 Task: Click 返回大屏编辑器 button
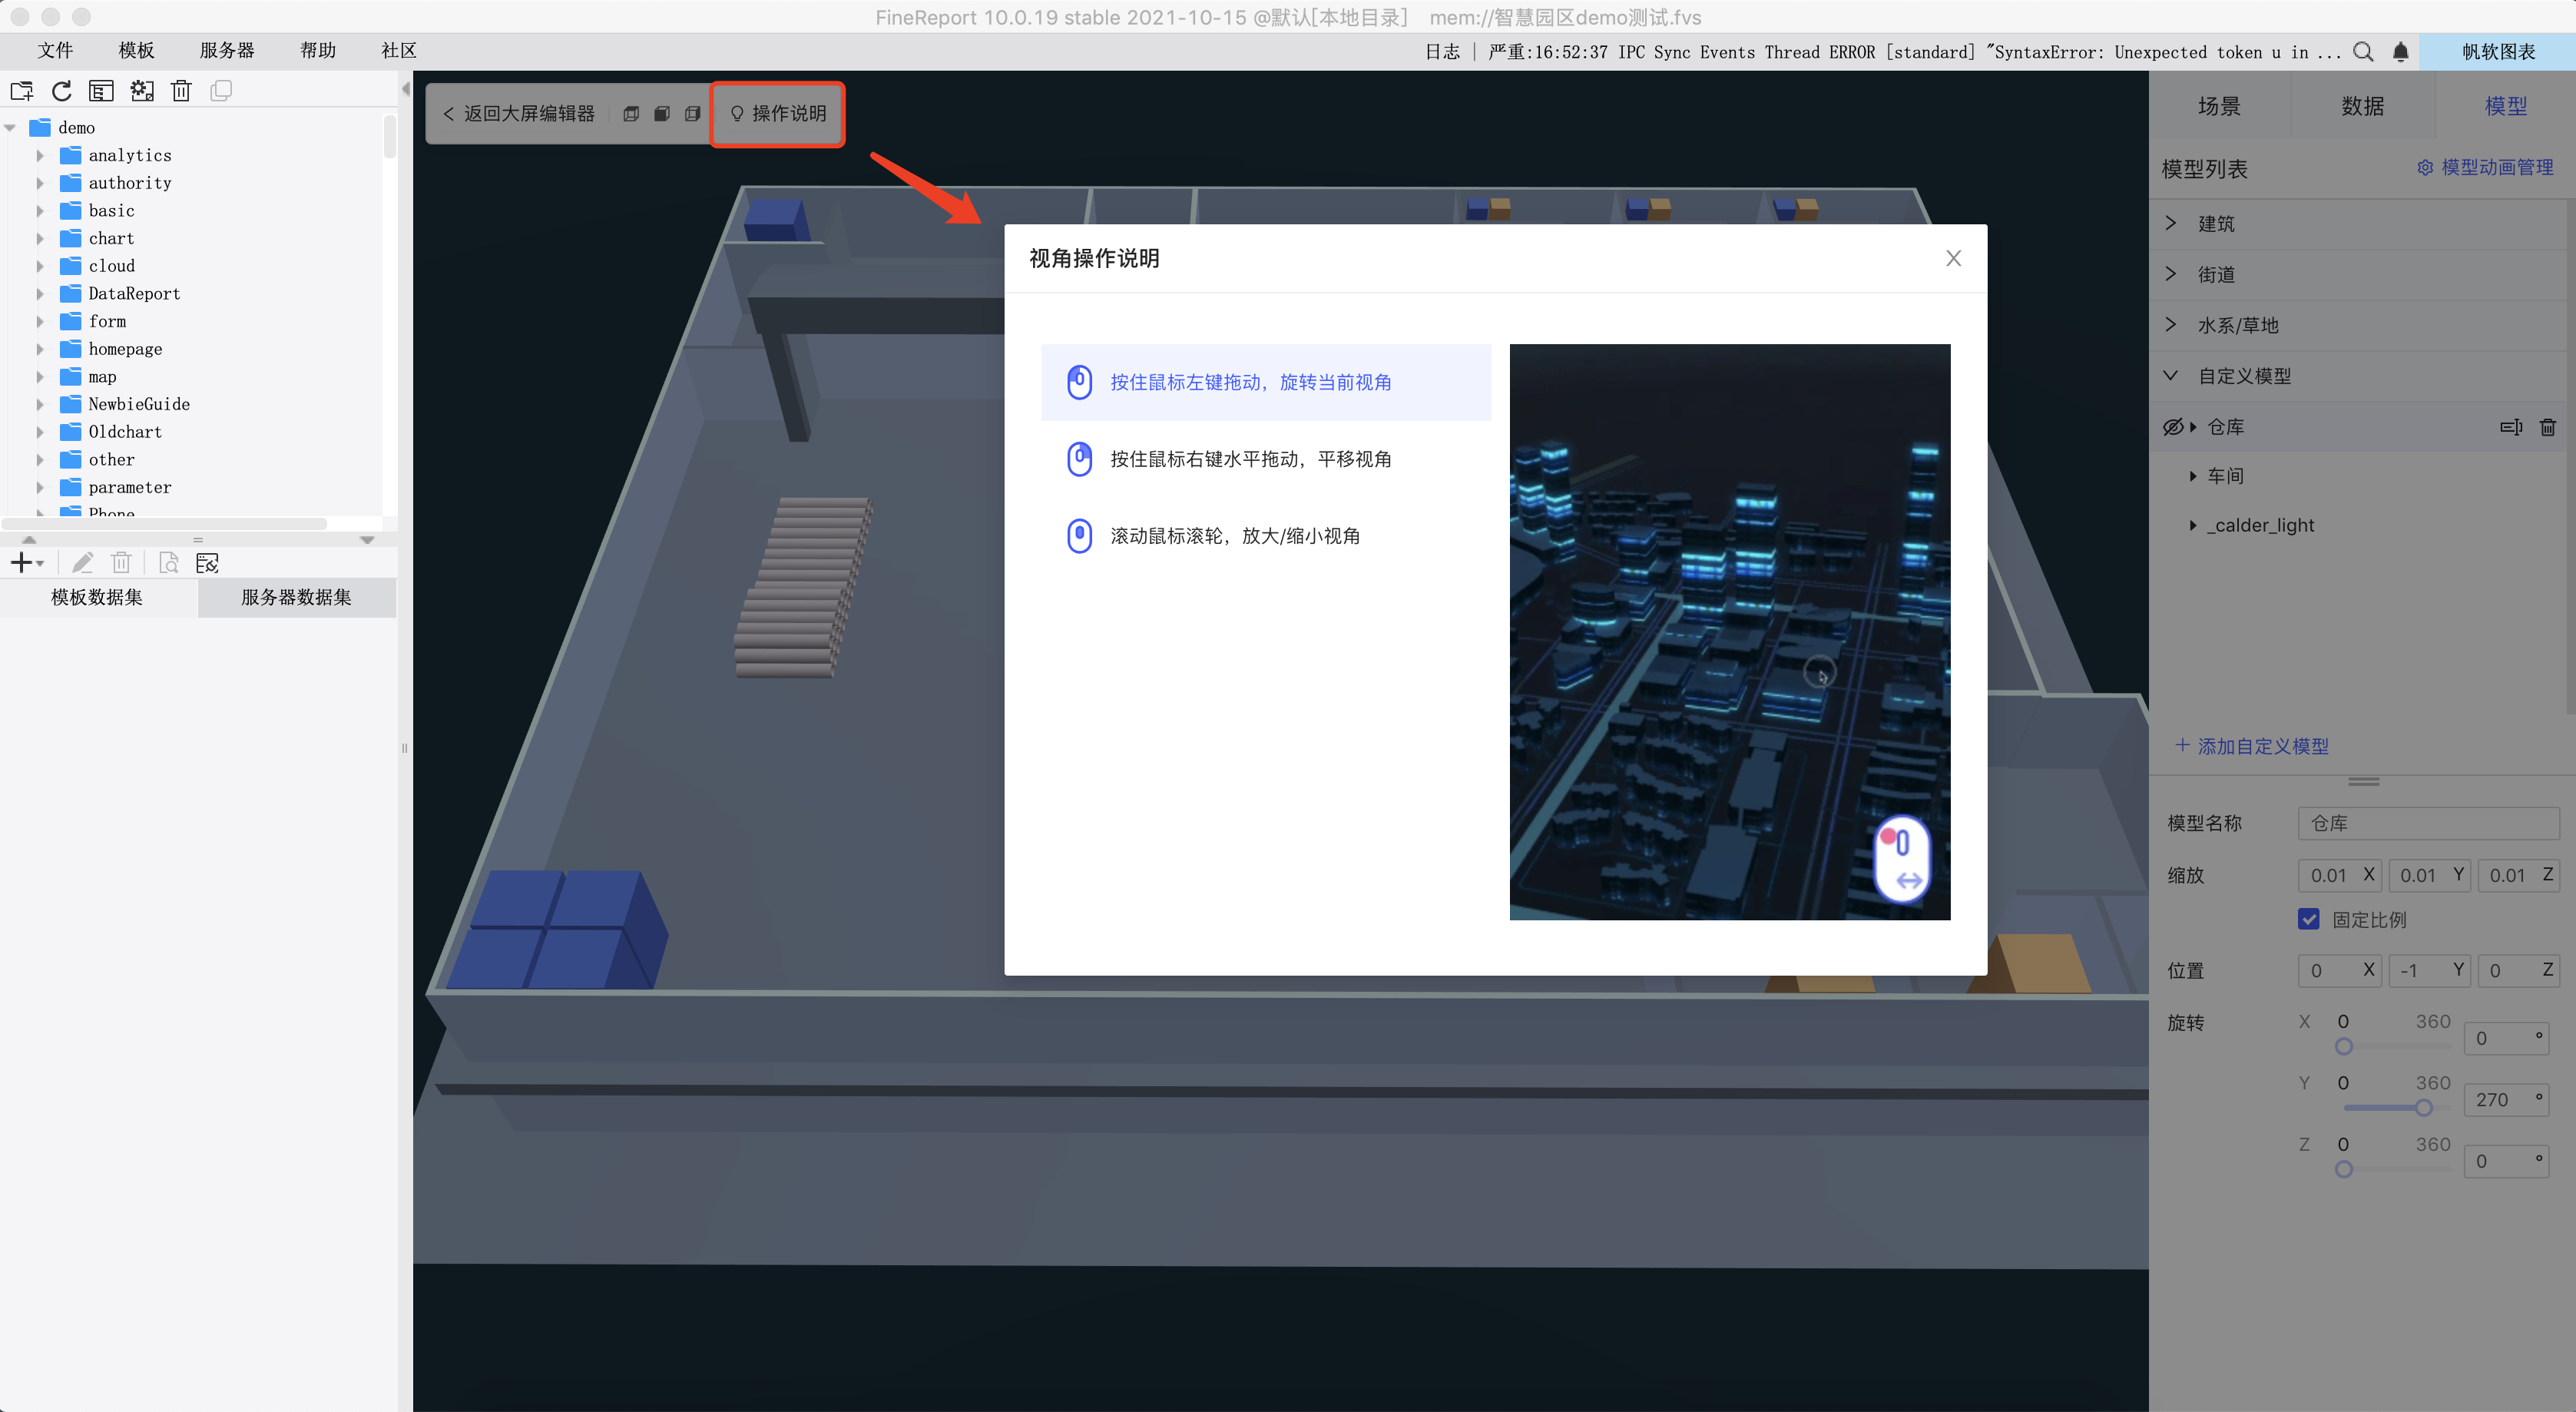(520, 114)
